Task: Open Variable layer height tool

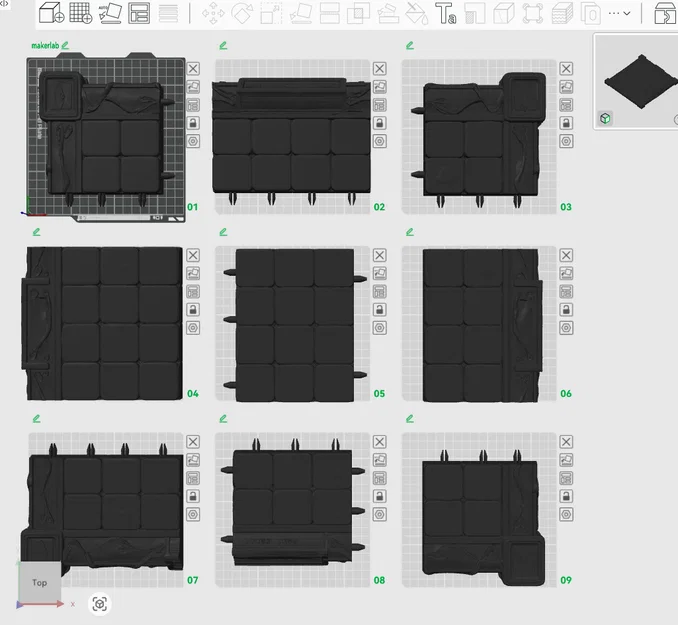Action: click(x=168, y=13)
